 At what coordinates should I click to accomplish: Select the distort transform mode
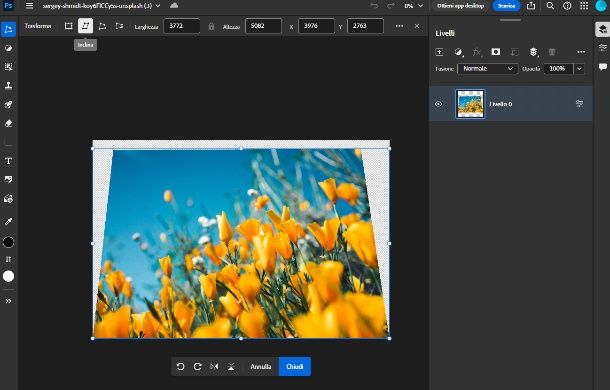pyautogui.click(x=102, y=26)
